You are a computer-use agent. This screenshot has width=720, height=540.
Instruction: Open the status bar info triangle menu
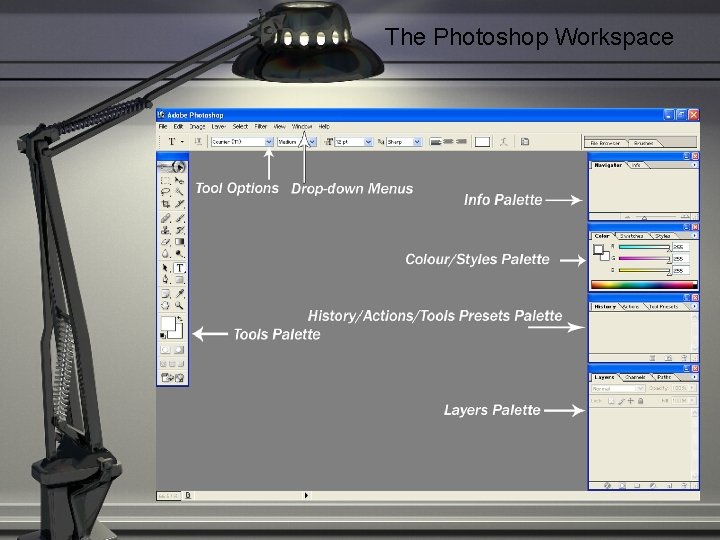coord(306,495)
